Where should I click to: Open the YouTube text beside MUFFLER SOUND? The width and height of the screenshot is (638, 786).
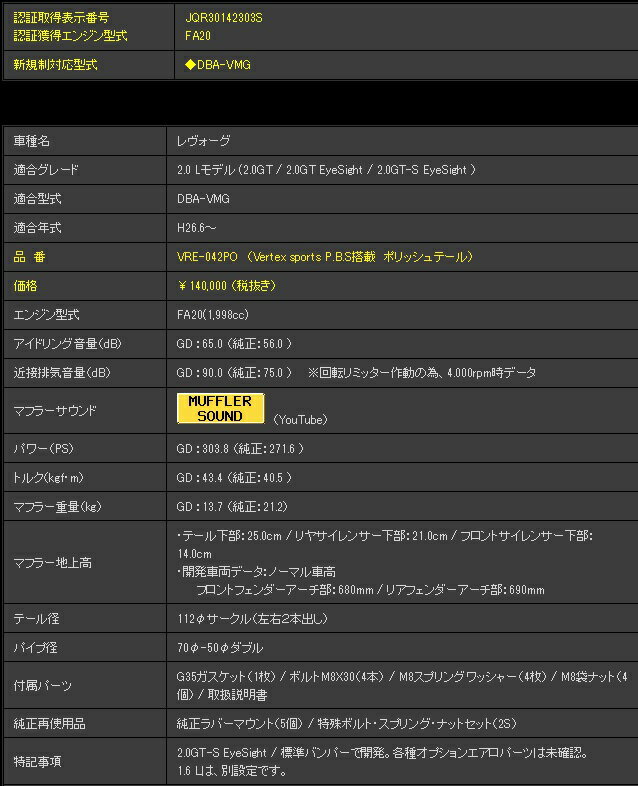(x=299, y=420)
